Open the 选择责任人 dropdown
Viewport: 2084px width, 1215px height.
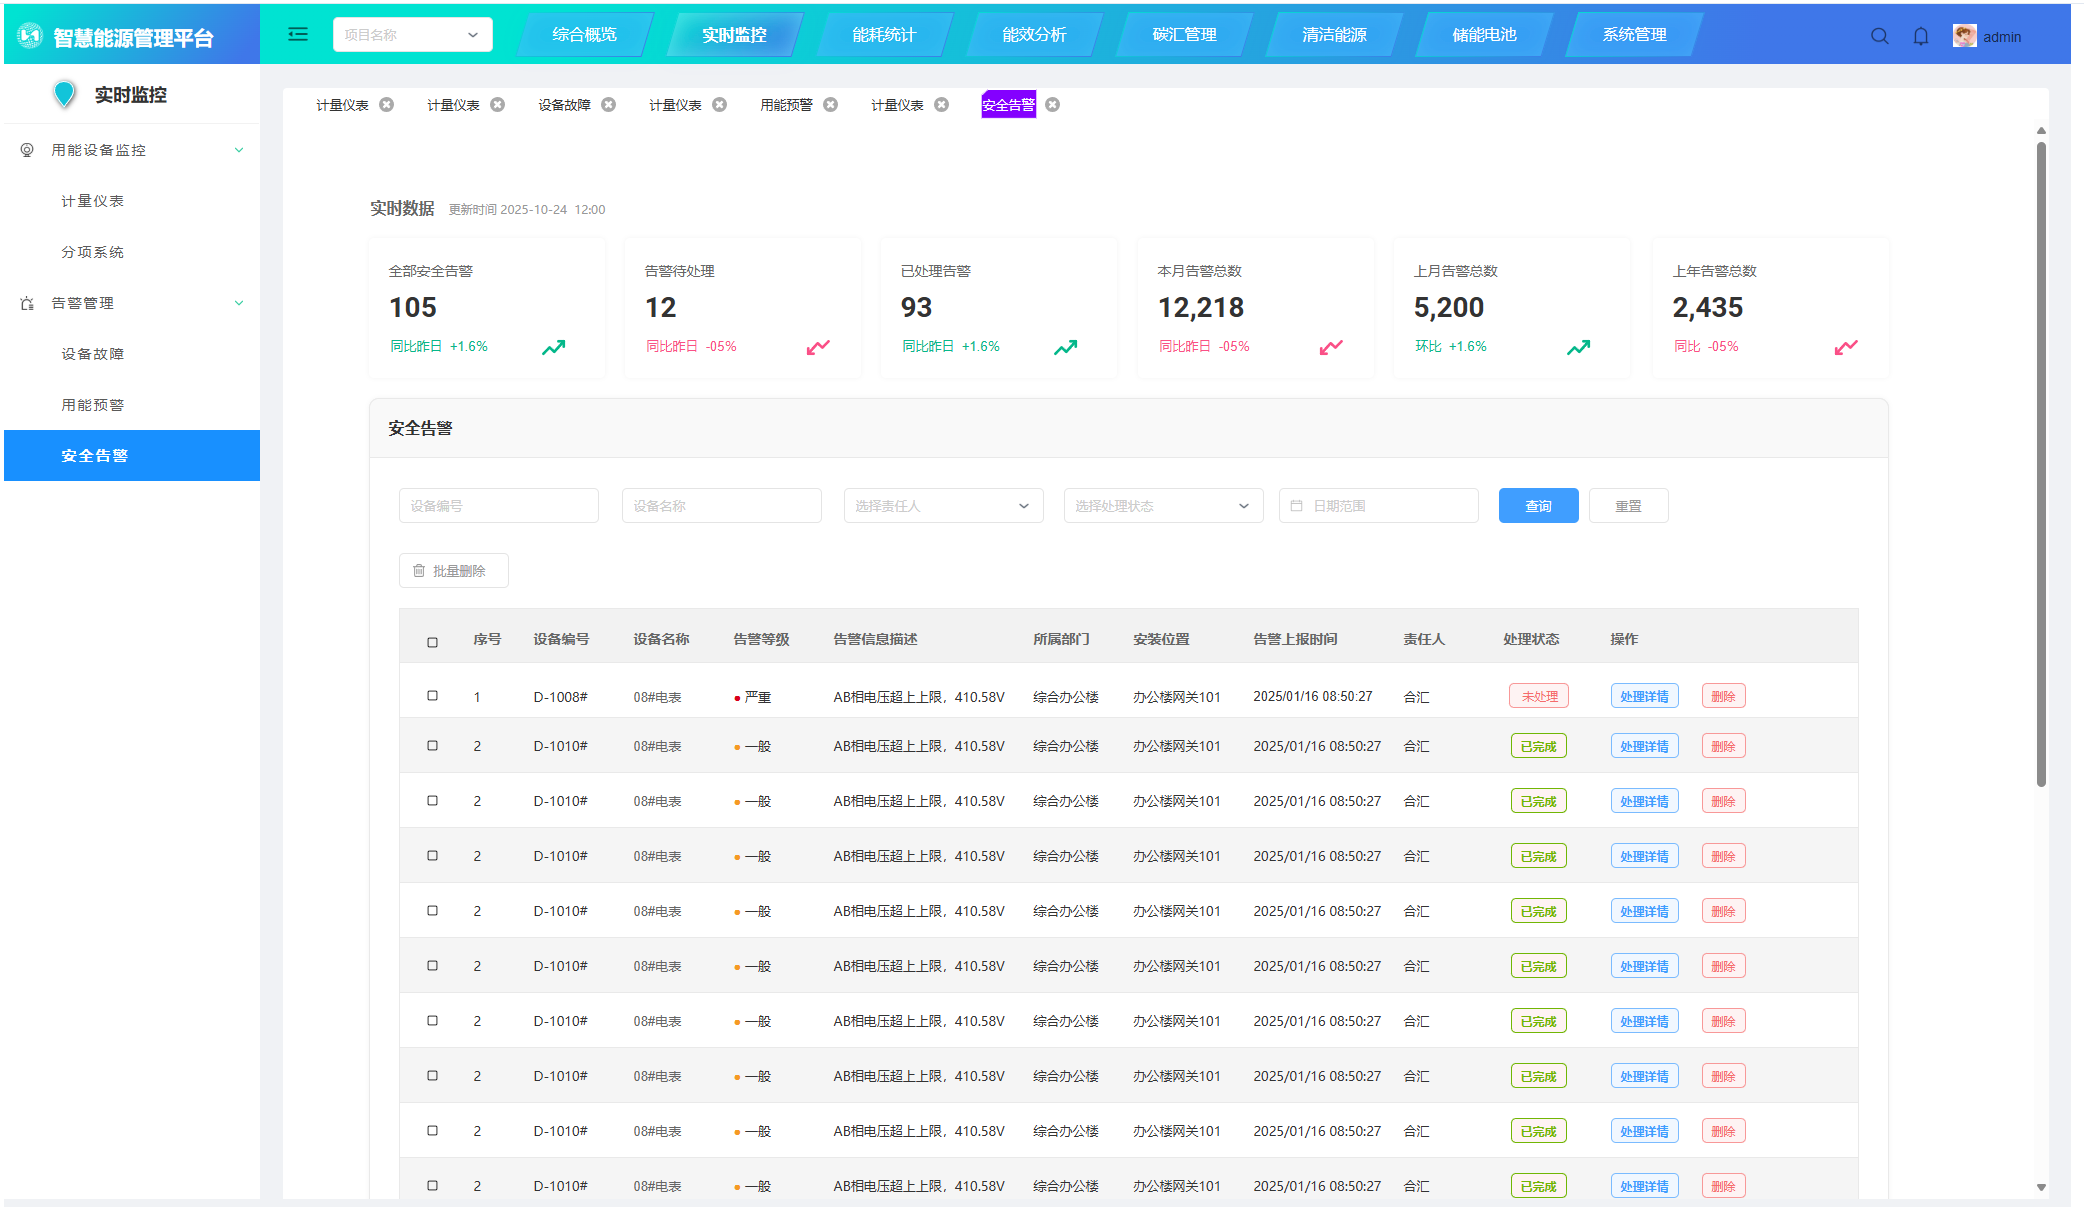coord(942,506)
